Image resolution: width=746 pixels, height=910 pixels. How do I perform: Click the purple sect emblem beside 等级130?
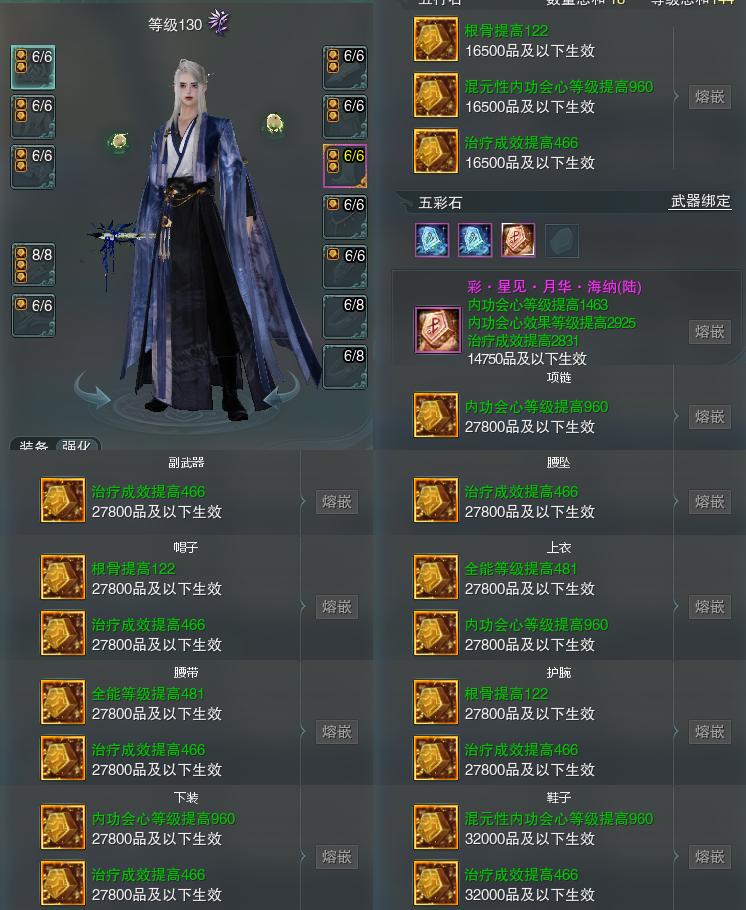click(x=219, y=23)
